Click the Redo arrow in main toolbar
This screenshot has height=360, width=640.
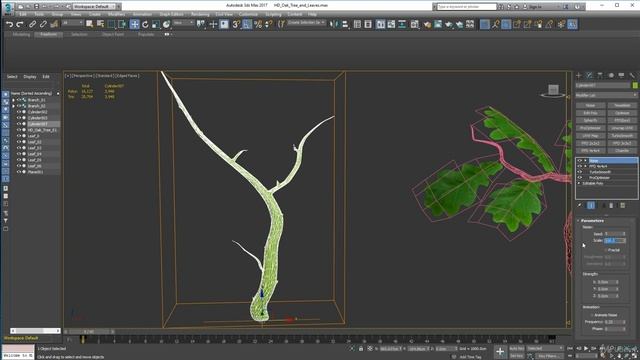[20, 24]
